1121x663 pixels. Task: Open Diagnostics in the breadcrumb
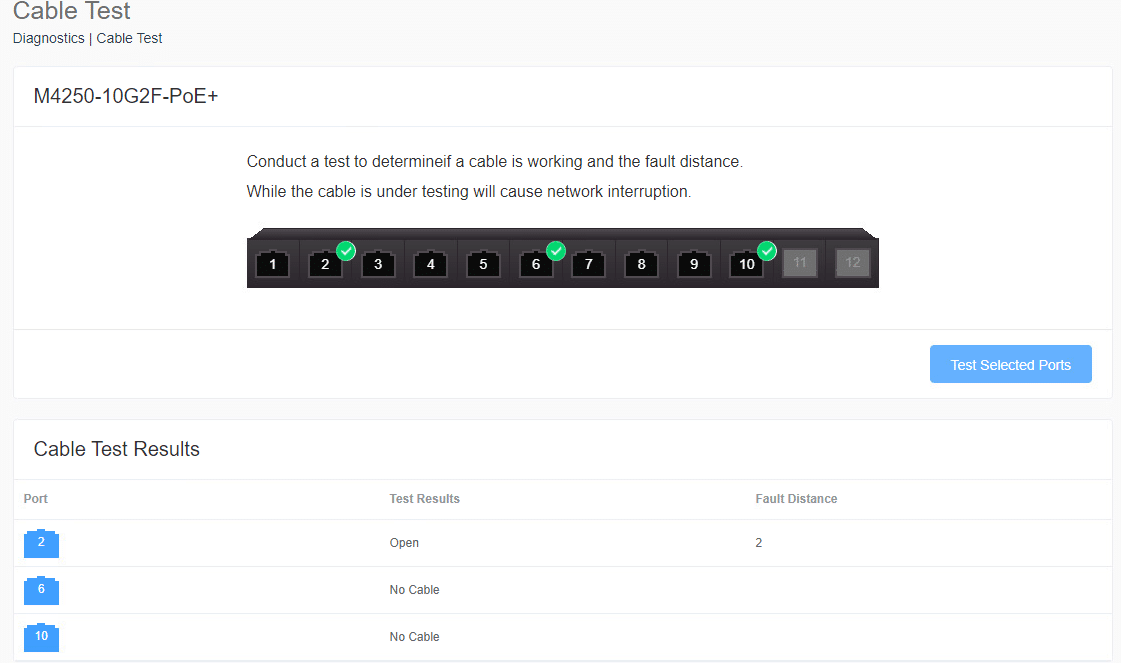(49, 38)
